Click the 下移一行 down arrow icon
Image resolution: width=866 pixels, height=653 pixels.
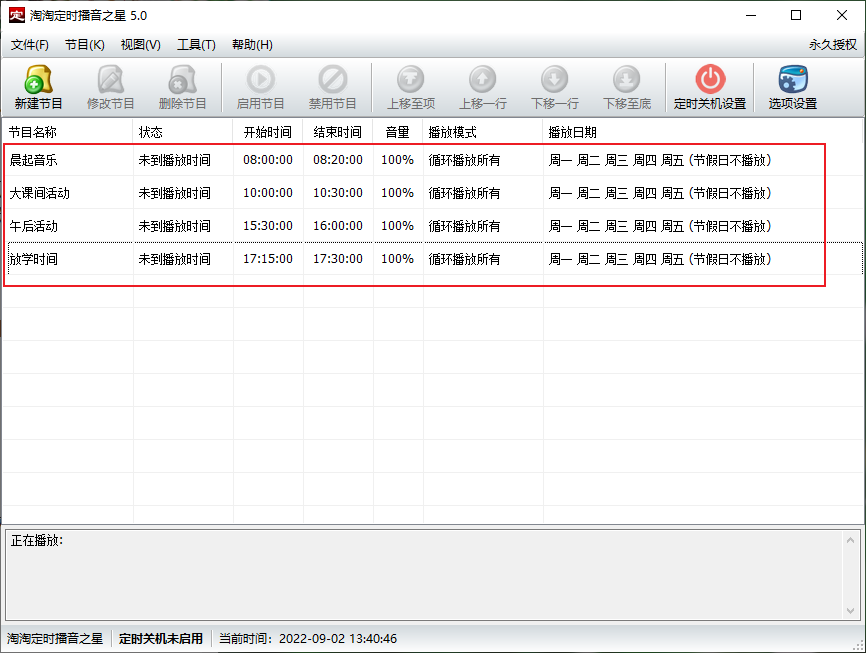[554, 80]
